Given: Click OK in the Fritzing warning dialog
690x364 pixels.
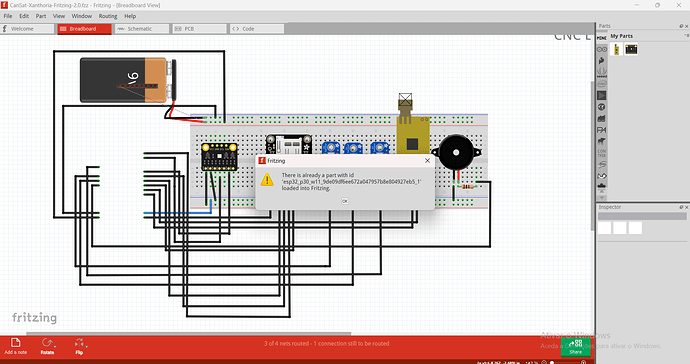Looking at the screenshot, I should [x=345, y=201].
